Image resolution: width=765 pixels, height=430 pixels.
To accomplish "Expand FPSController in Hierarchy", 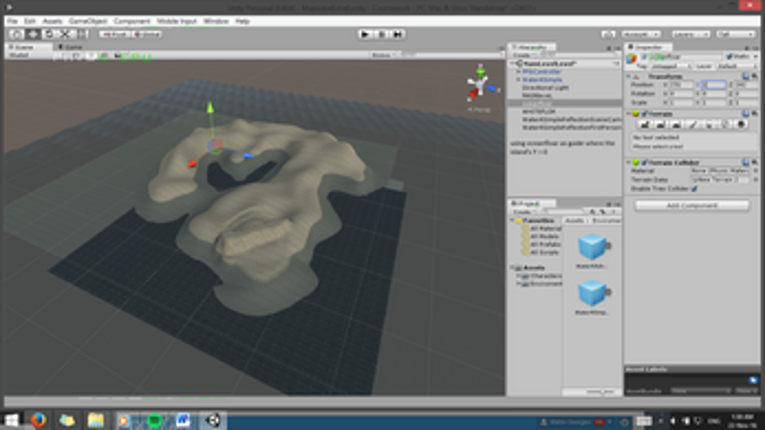I will pyautogui.click(x=518, y=72).
